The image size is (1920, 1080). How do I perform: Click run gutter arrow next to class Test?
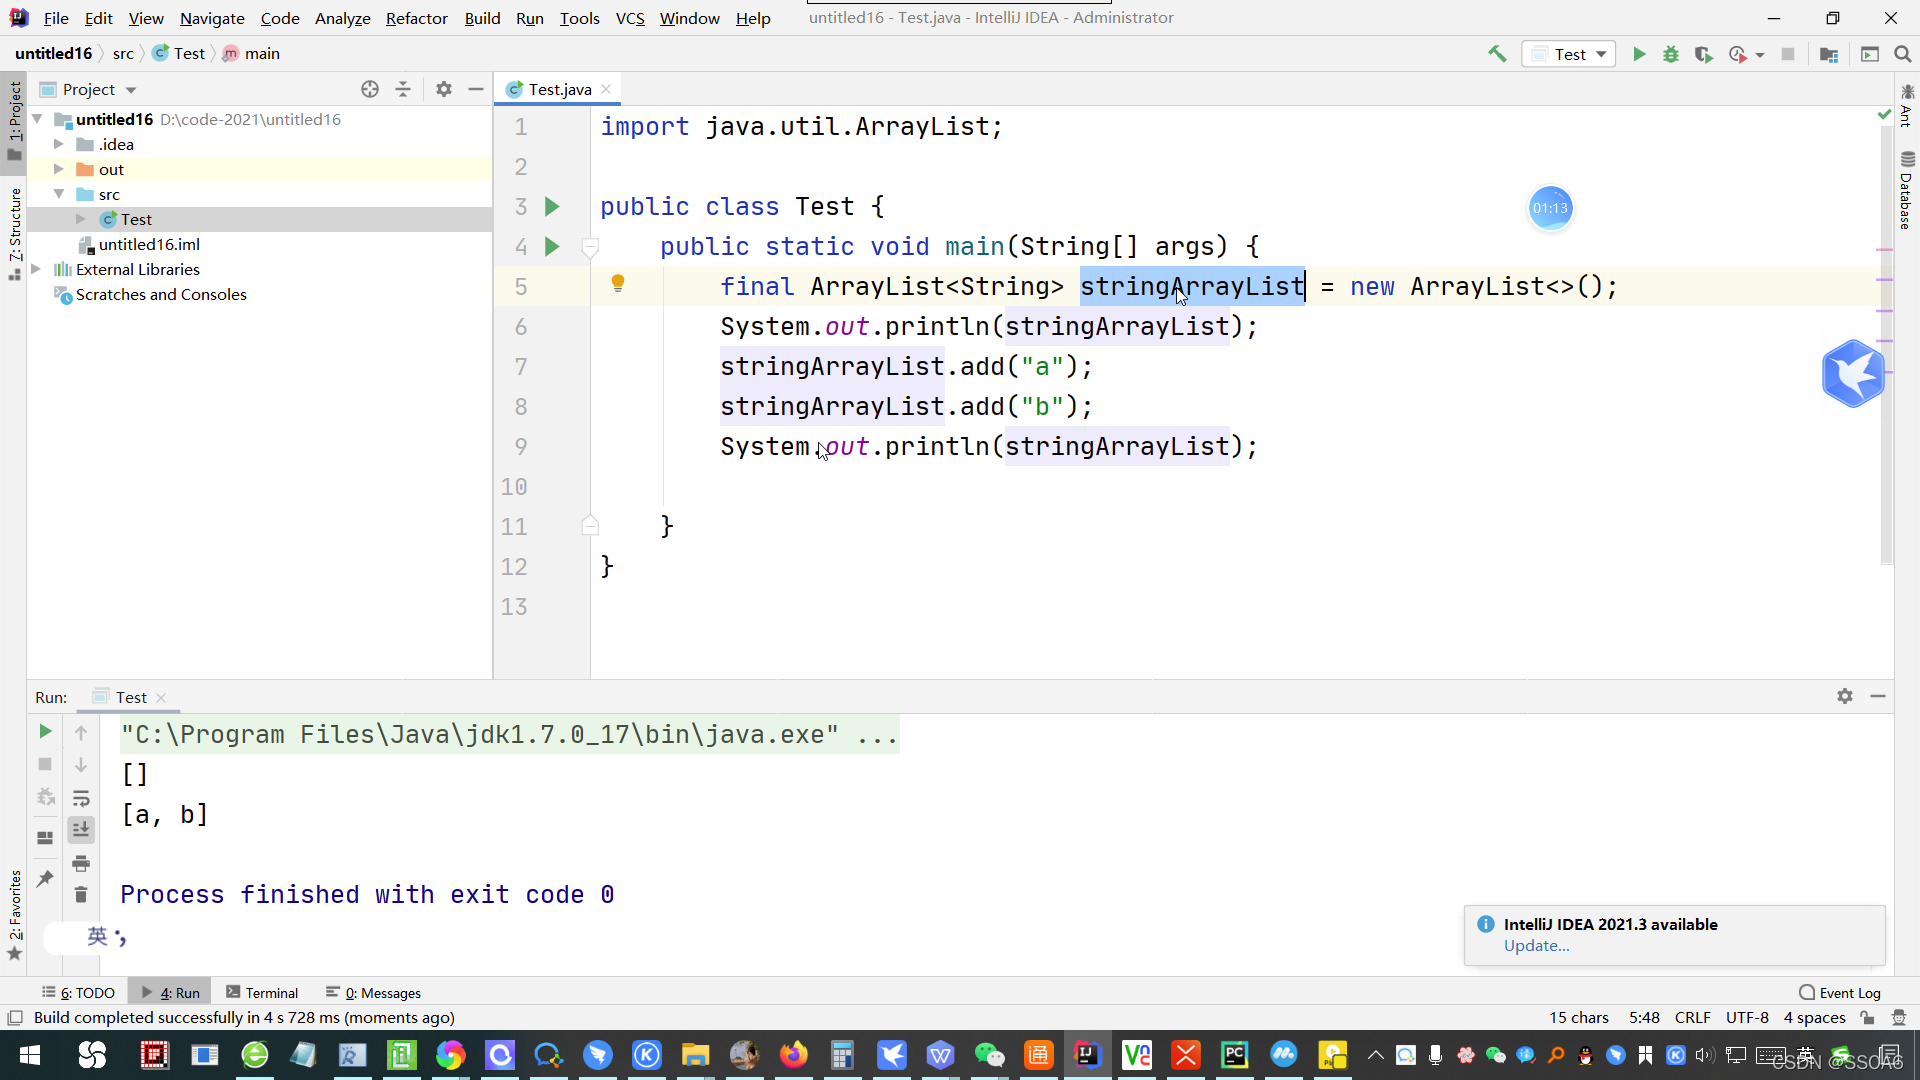coord(552,207)
